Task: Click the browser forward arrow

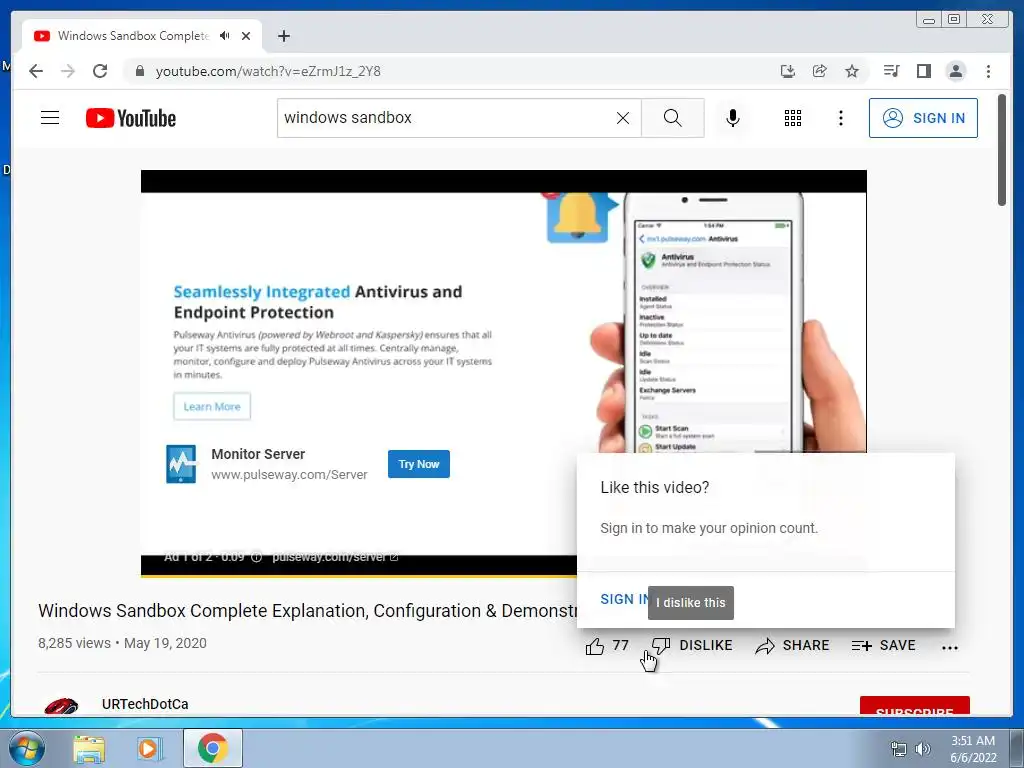Action: (68, 71)
